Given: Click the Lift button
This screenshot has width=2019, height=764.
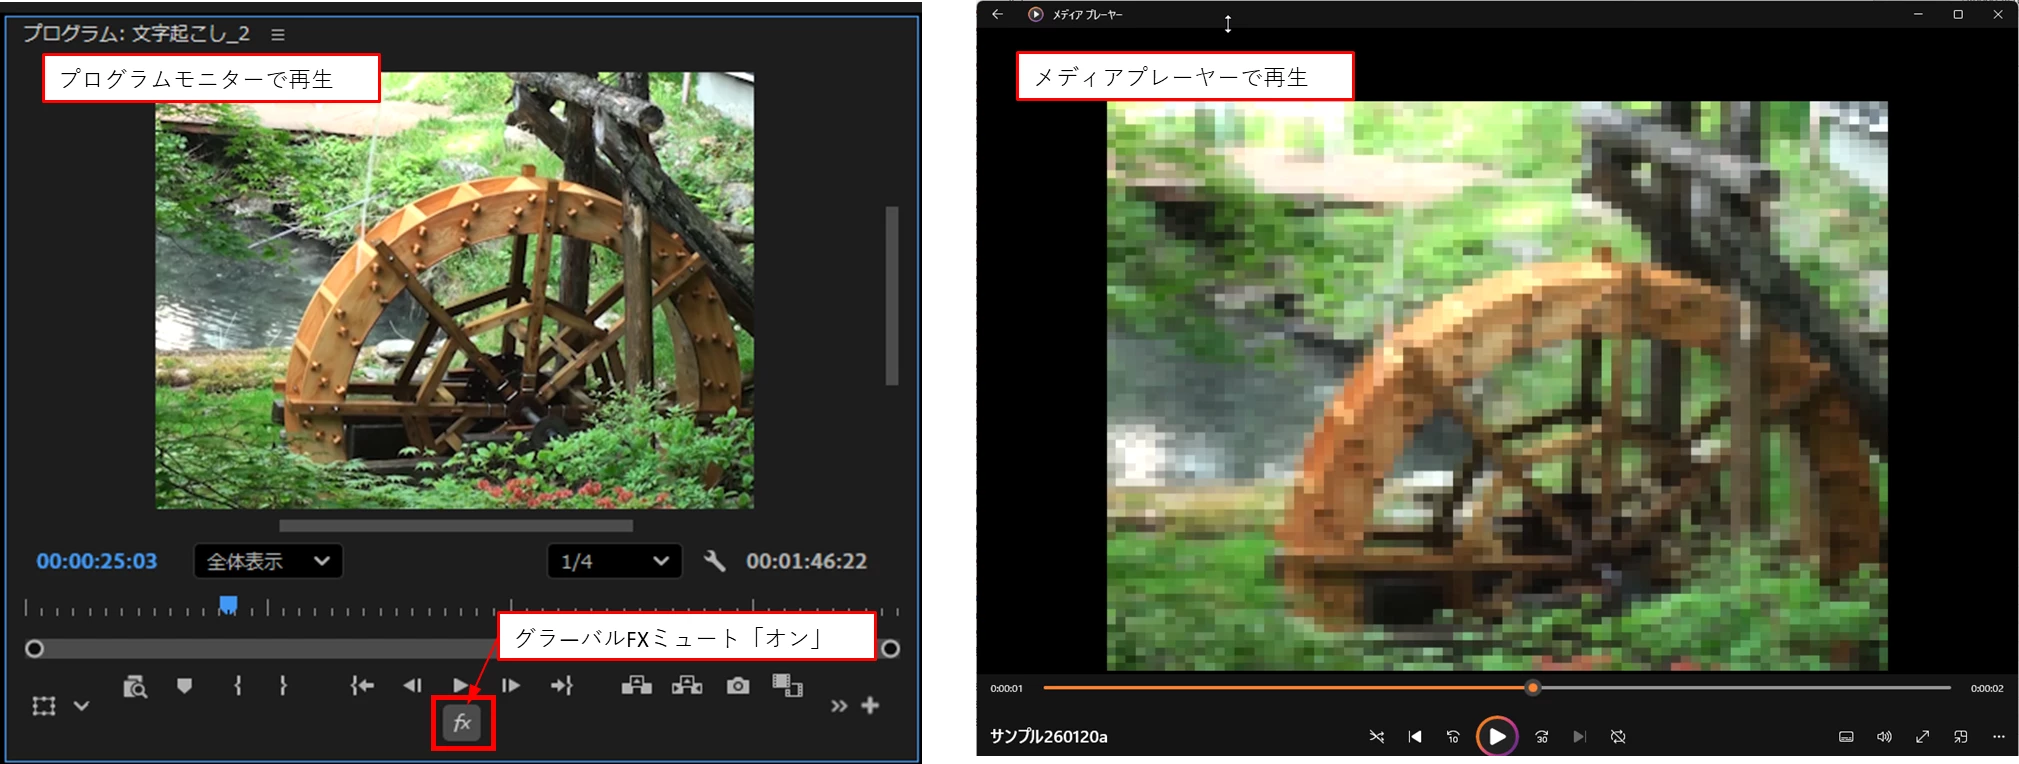Looking at the screenshot, I should click(x=636, y=686).
